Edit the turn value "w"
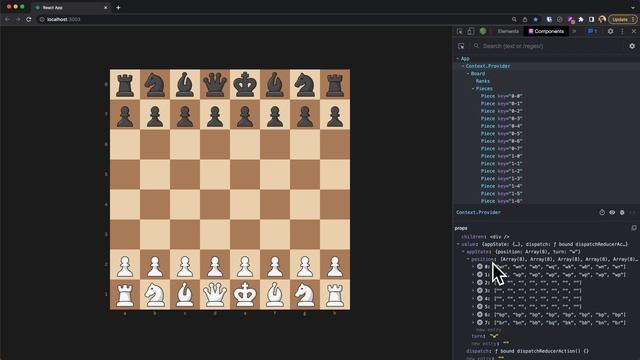Viewport: 640px width, 360px height. (x=494, y=336)
